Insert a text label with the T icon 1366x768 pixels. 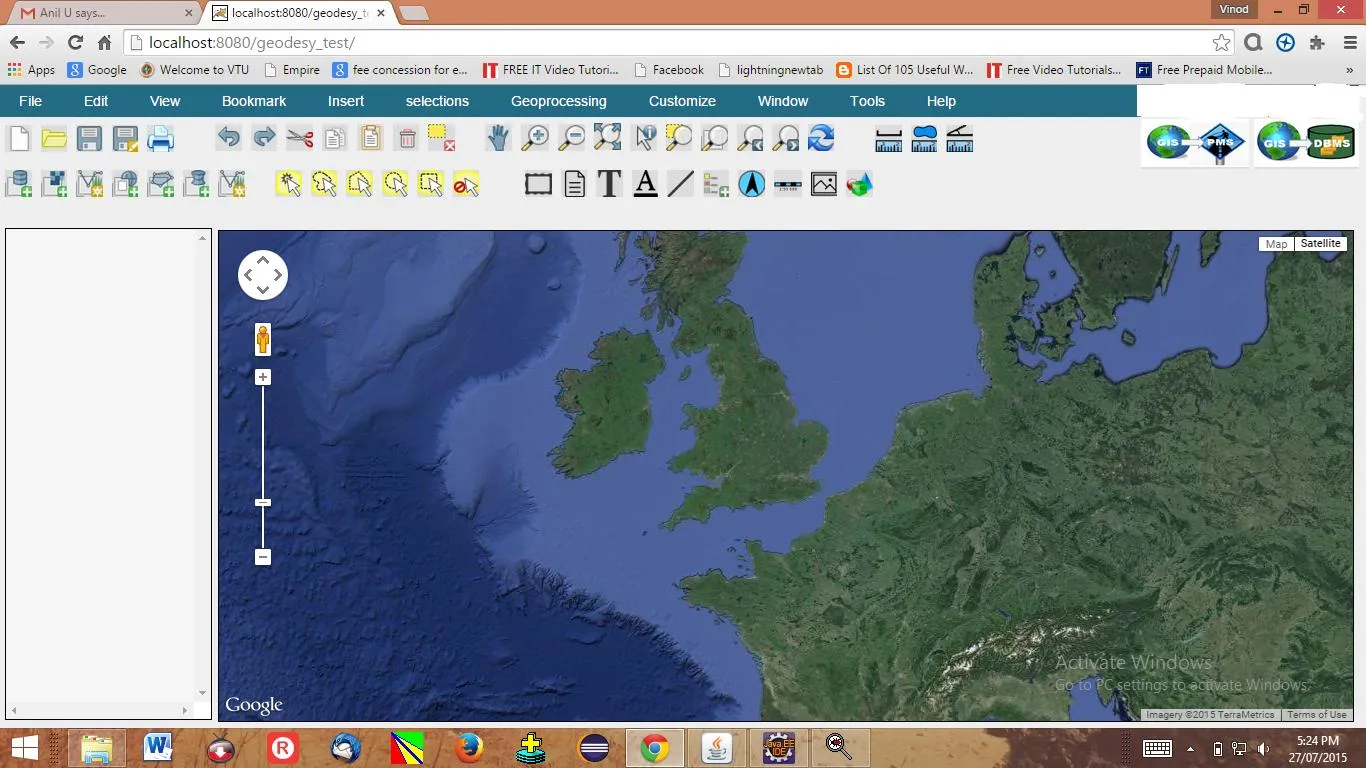pos(609,184)
